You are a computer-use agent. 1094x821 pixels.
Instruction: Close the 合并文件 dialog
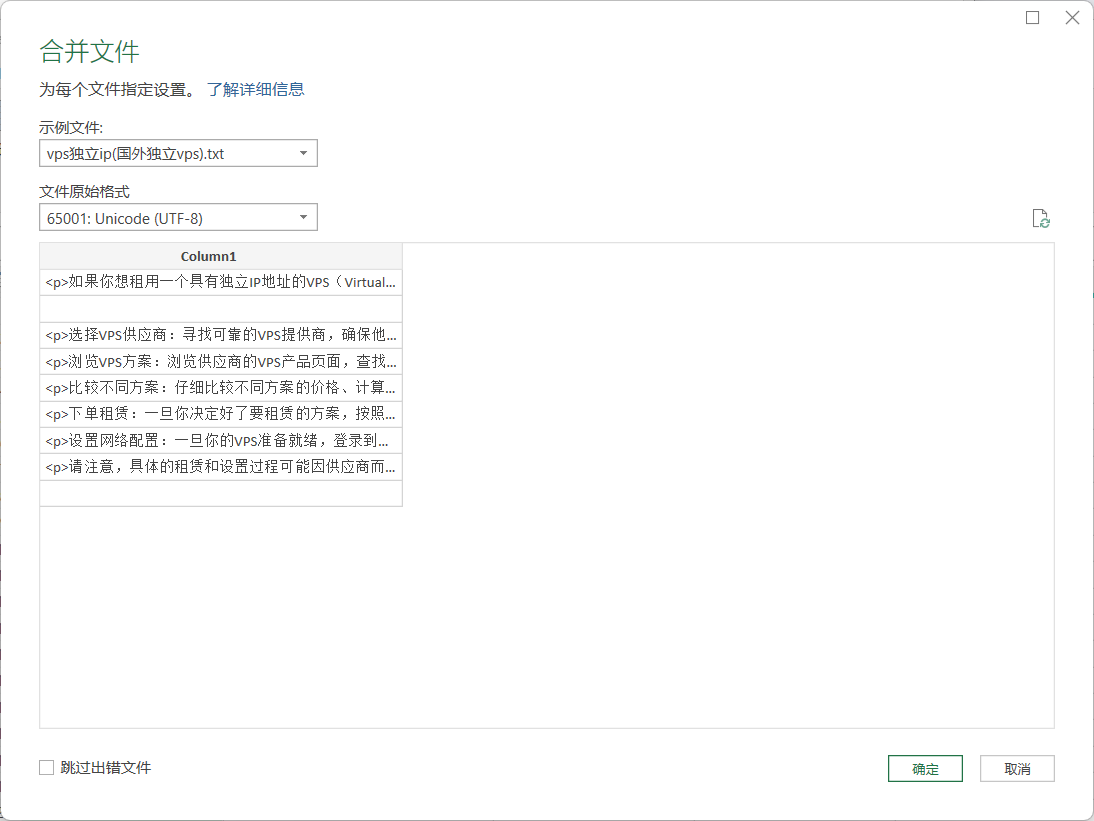pyautogui.click(x=1072, y=18)
